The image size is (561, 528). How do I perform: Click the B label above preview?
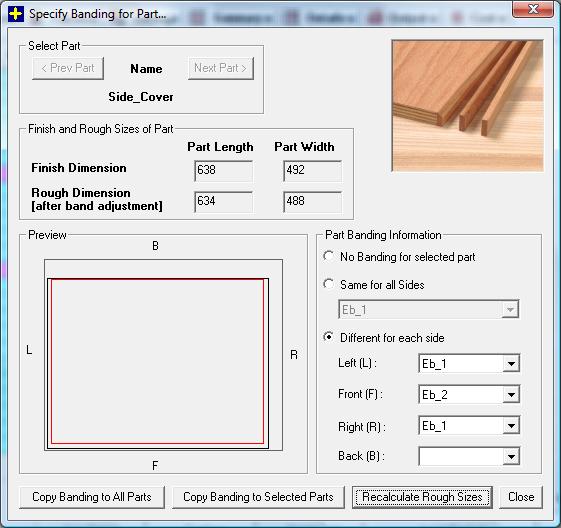pyautogui.click(x=155, y=246)
